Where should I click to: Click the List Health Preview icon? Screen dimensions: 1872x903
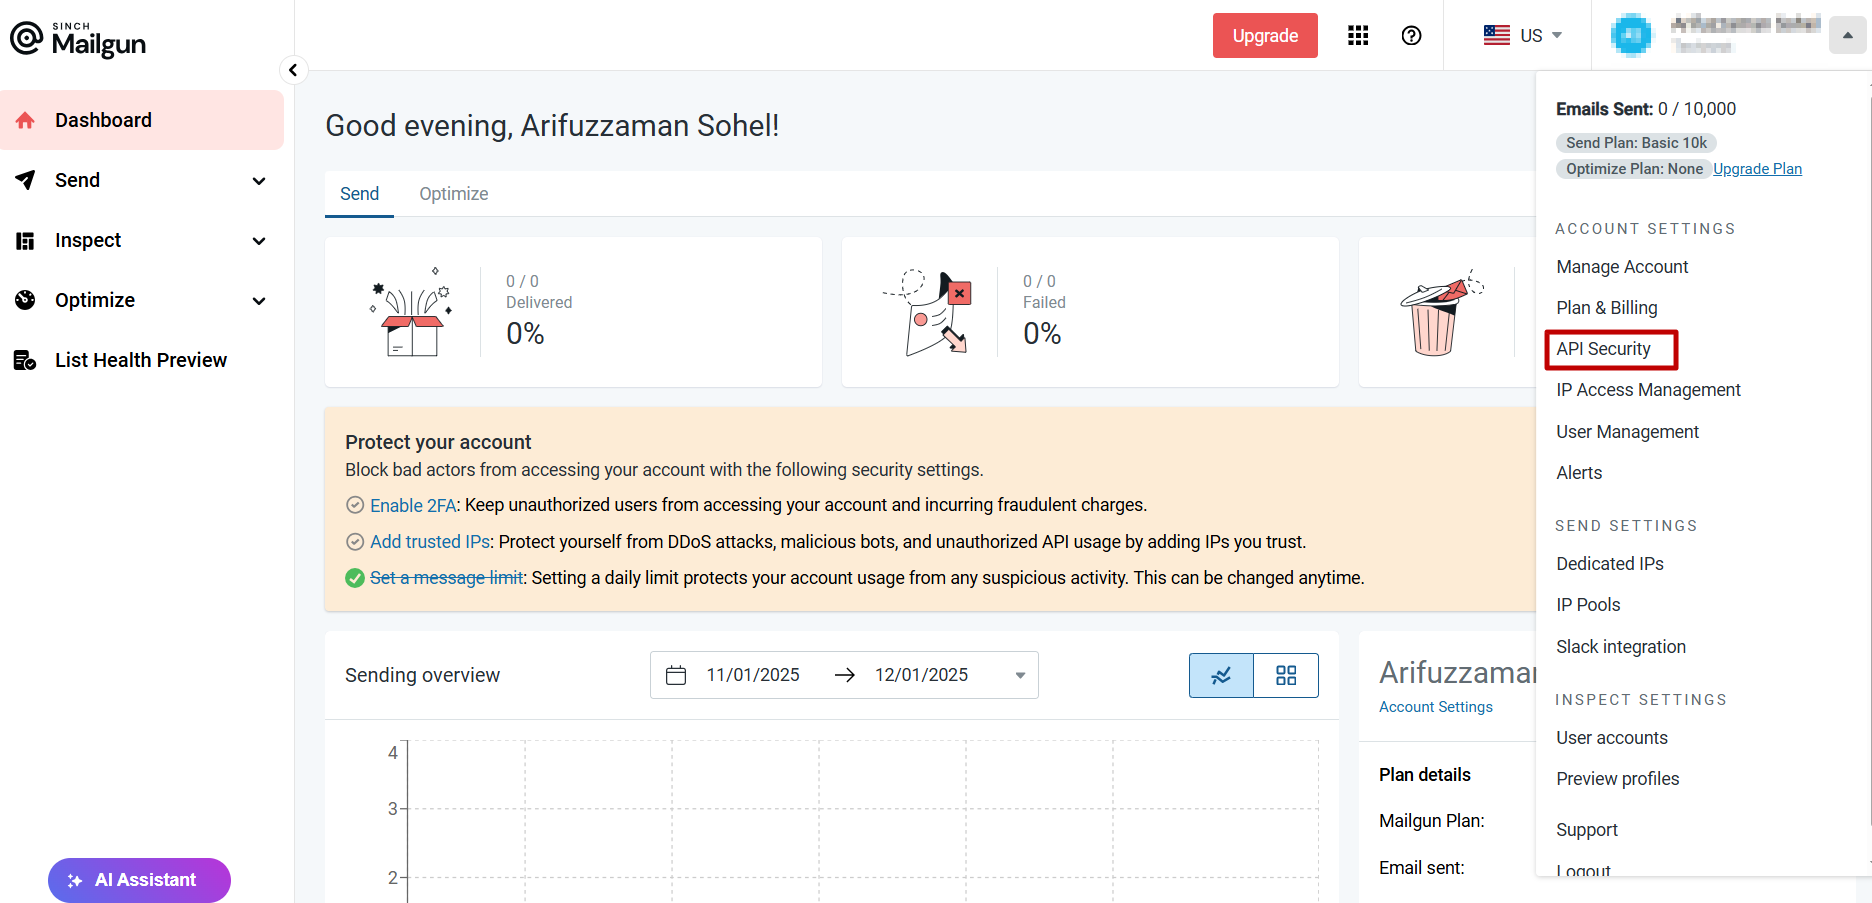tap(26, 361)
